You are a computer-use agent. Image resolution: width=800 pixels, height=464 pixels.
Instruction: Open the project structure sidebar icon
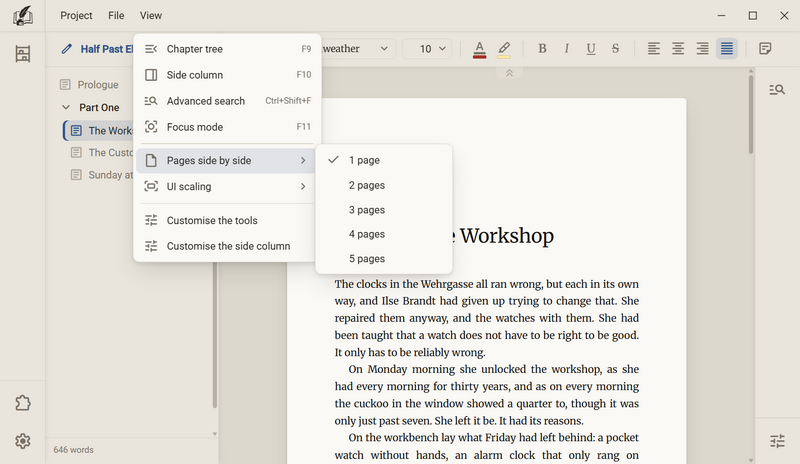coord(22,54)
